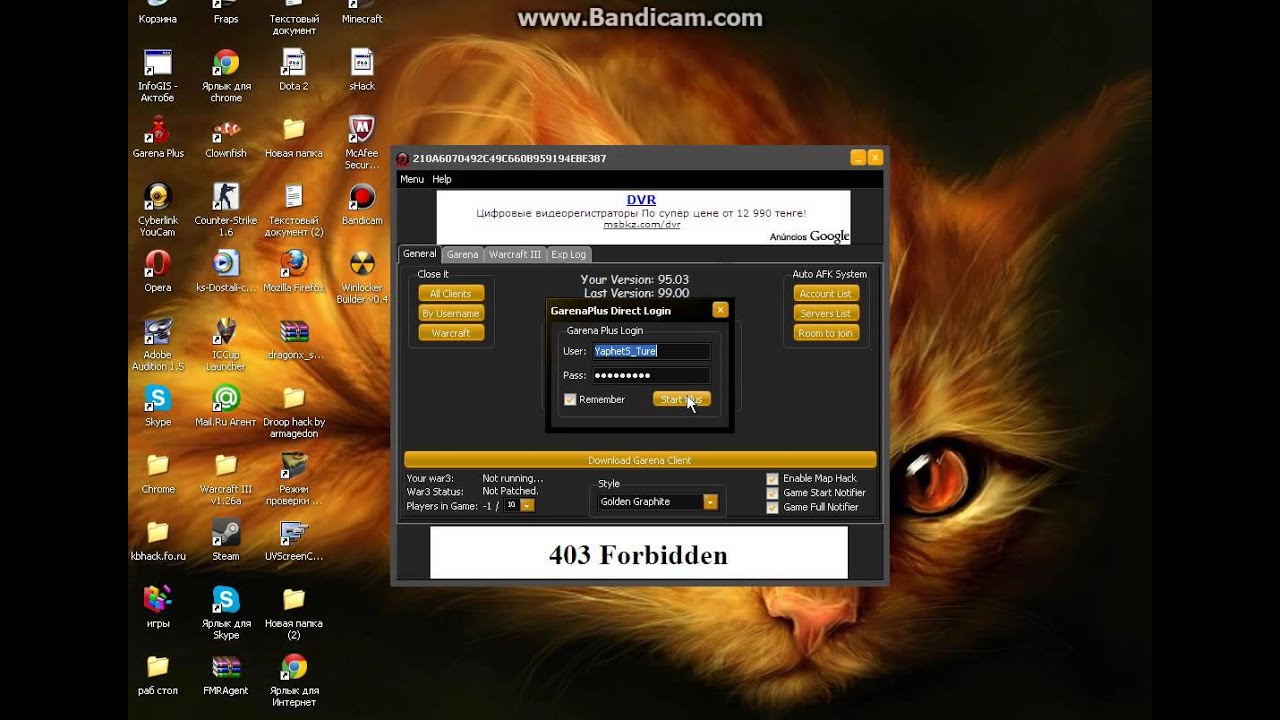
Task: Open the Текстовый документ (2) file icon
Action: 294,210
